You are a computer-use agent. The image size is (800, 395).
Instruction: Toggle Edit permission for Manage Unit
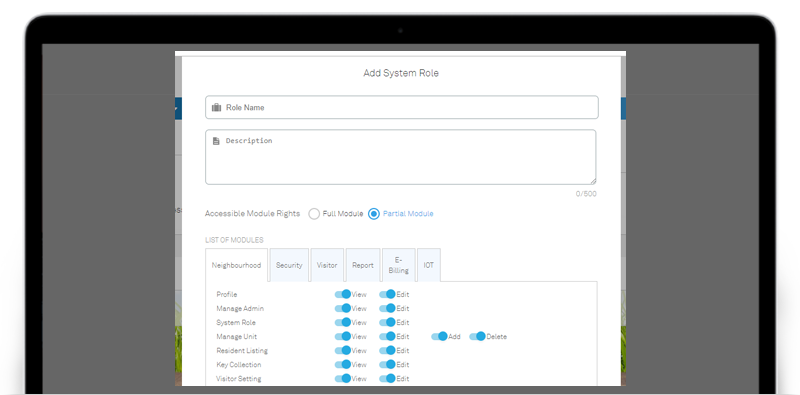387,336
